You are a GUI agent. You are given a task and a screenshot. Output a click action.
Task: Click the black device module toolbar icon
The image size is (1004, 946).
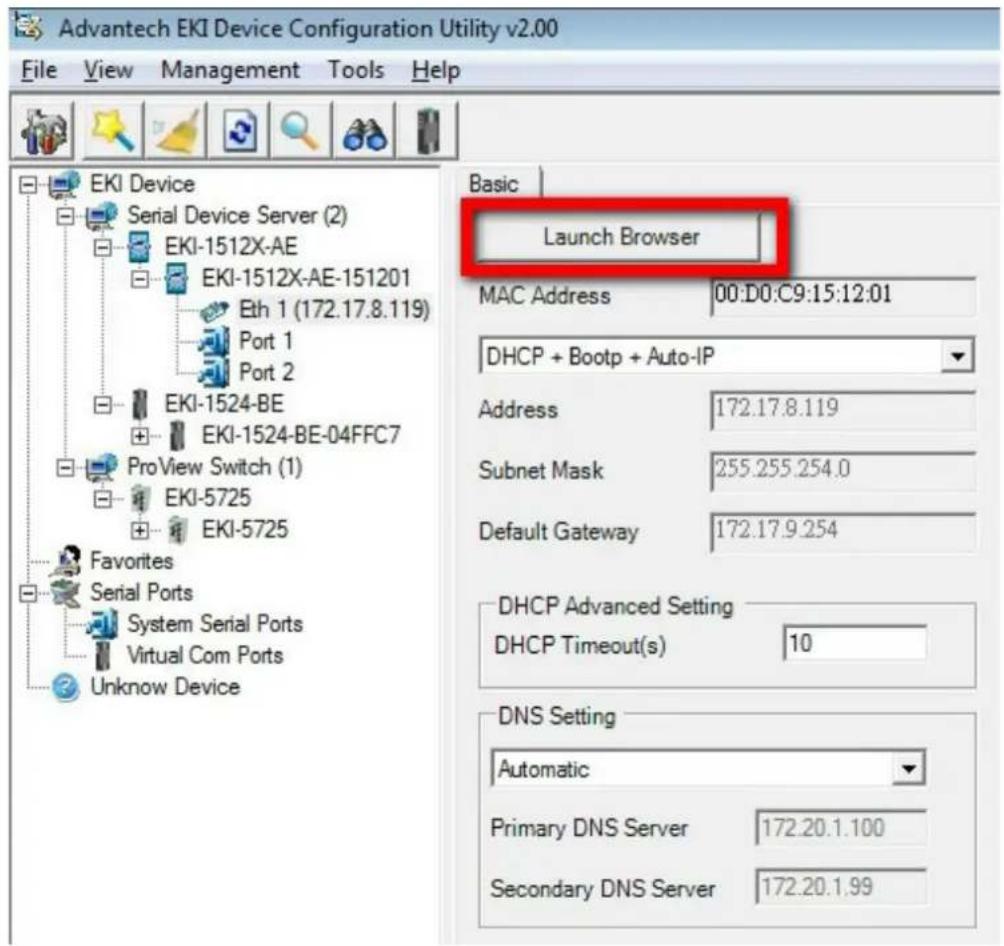[x=428, y=131]
